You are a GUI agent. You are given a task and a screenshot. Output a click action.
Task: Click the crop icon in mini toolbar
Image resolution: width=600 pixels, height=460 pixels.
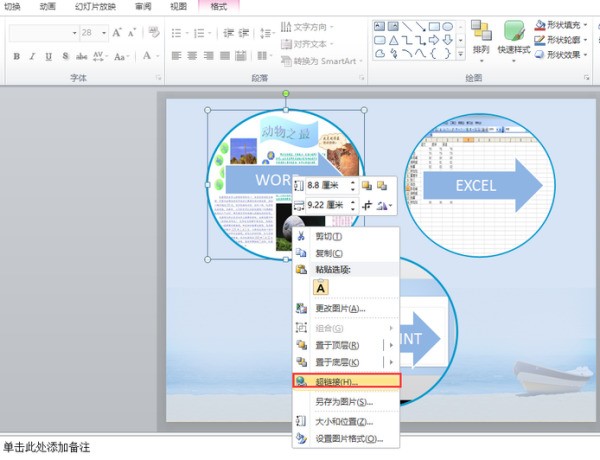pyautogui.click(x=367, y=205)
